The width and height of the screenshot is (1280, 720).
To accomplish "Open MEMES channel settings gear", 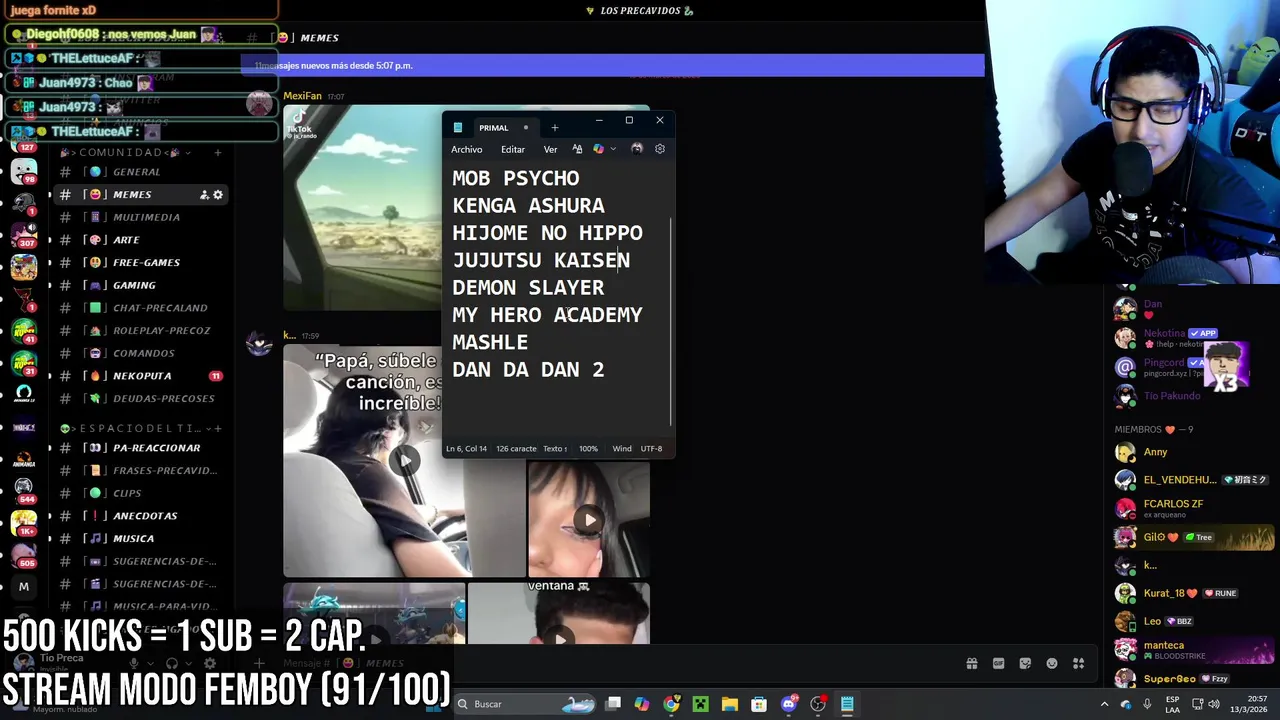I will click(218, 195).
